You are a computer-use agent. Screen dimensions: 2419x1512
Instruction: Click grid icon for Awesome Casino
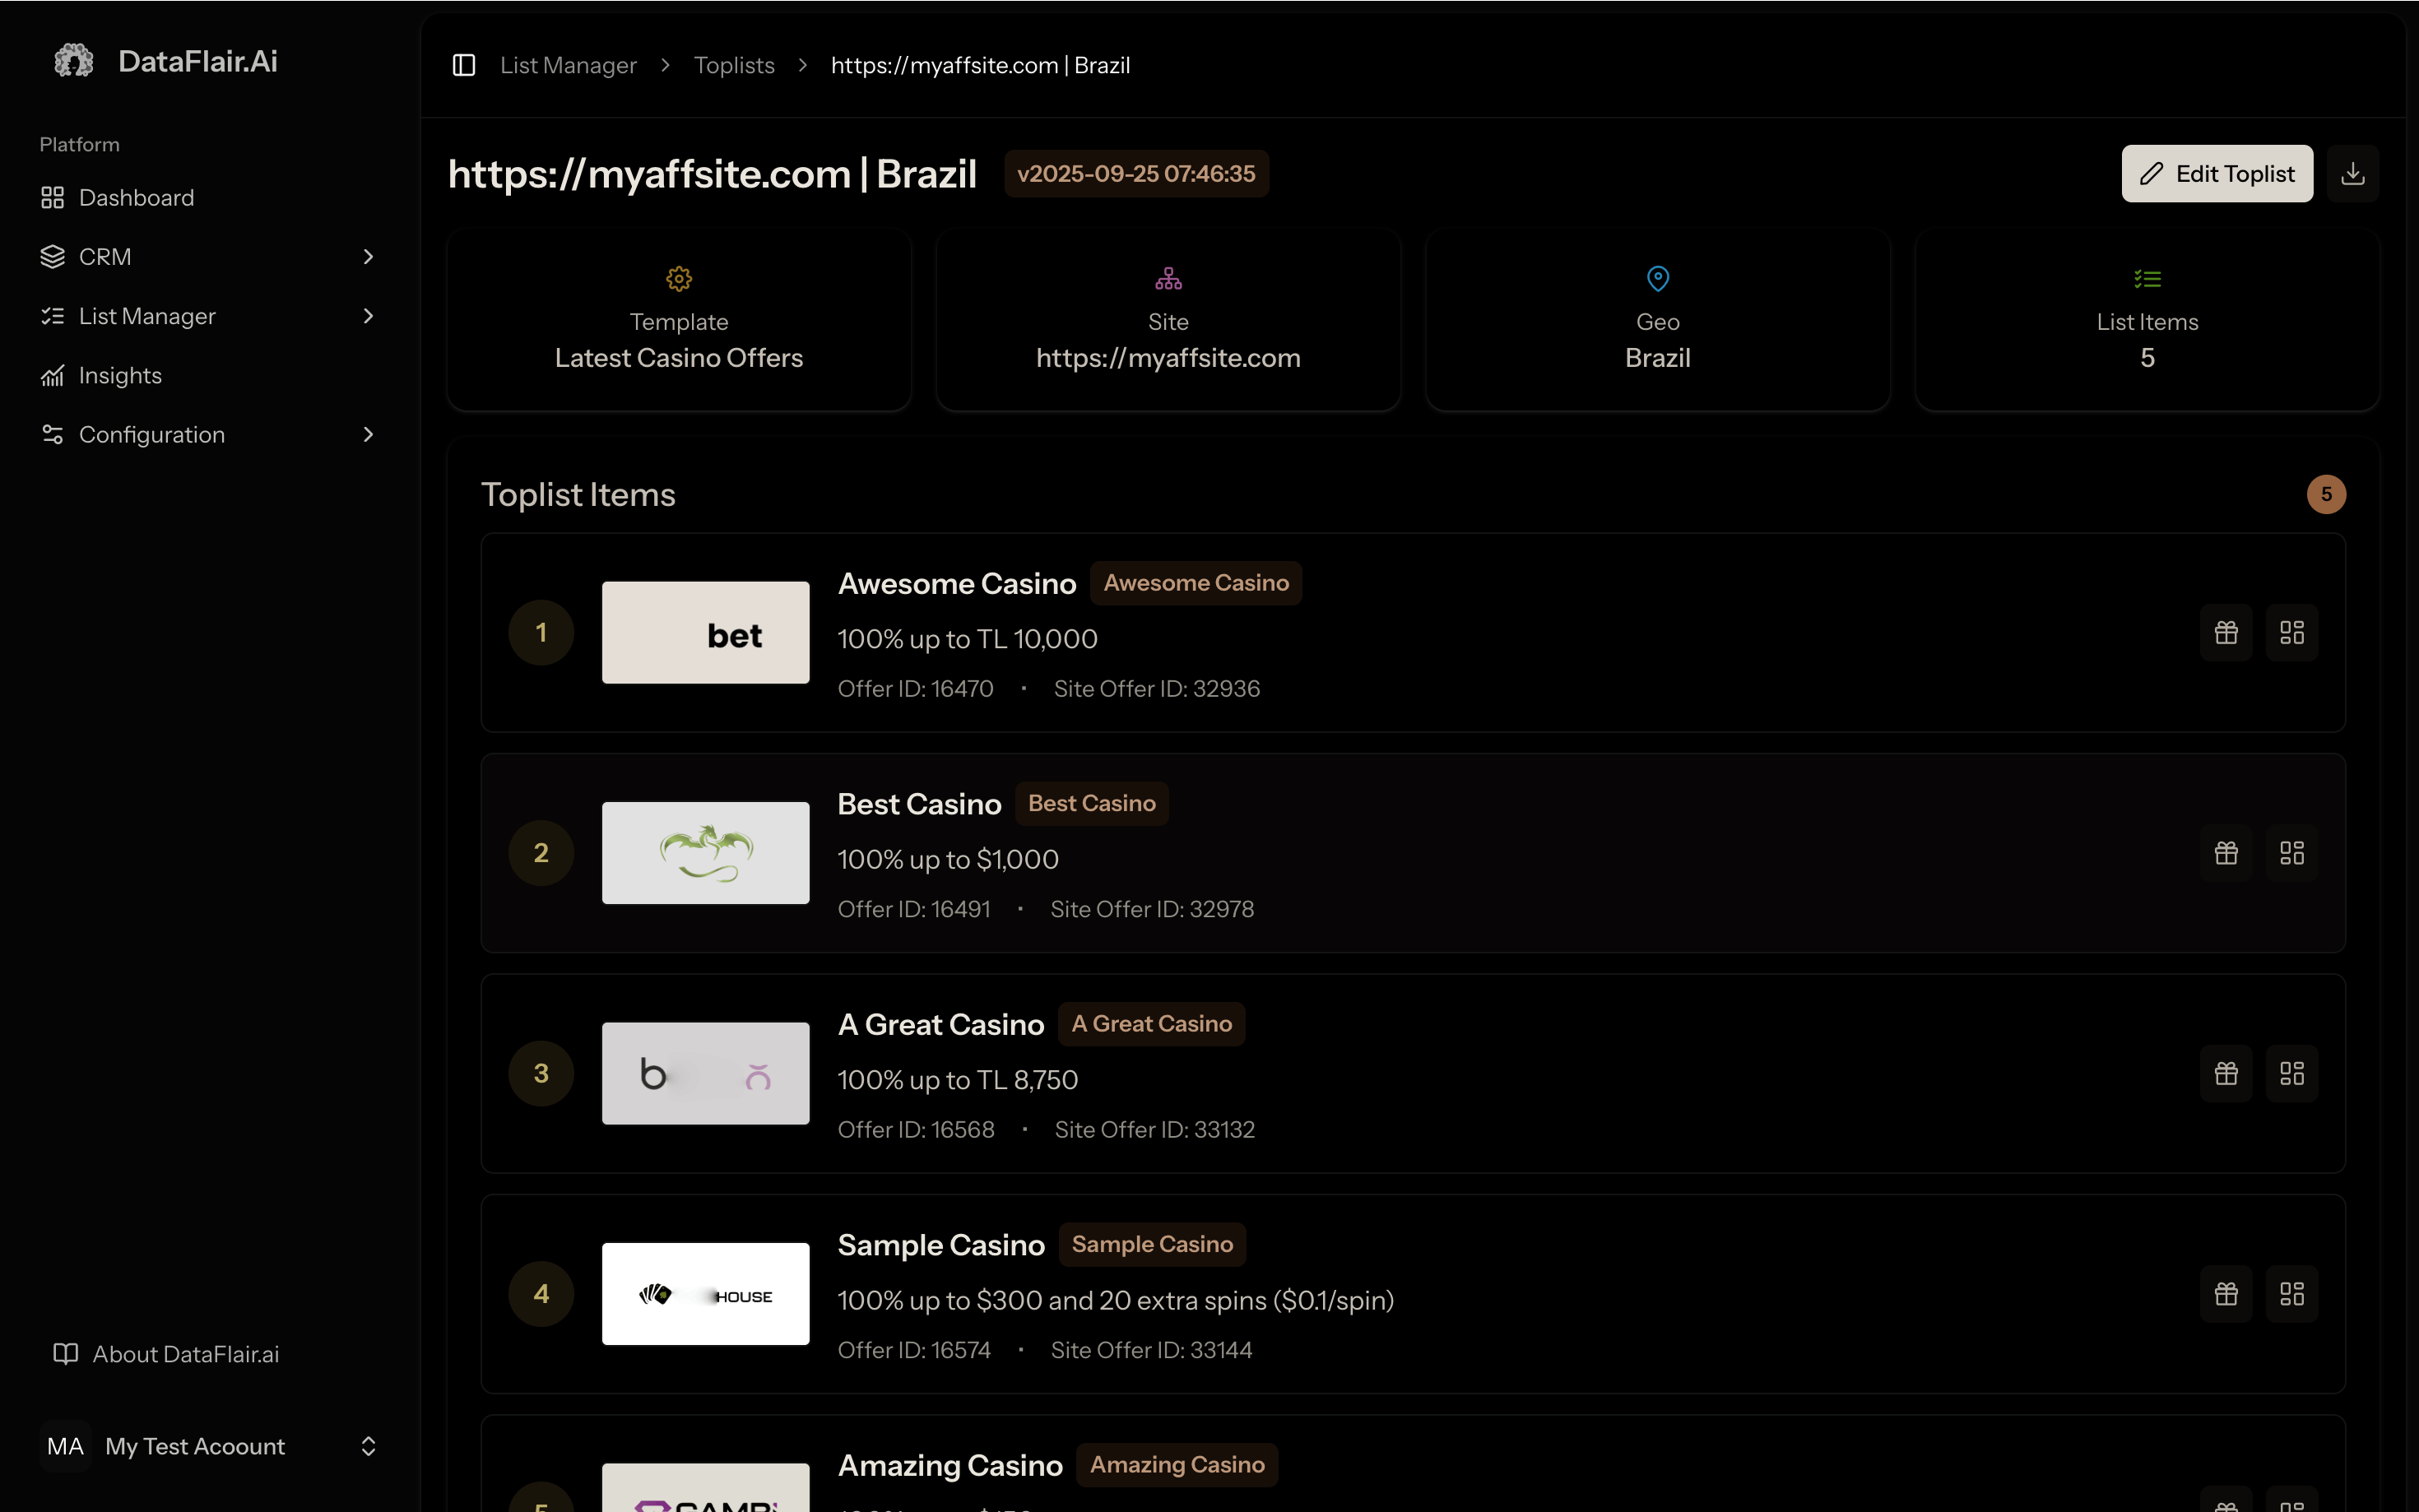click(2291, 633)
